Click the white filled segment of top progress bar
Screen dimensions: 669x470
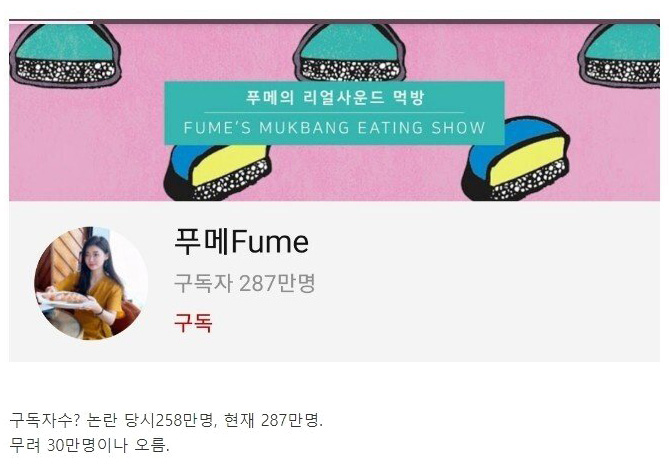51,21
